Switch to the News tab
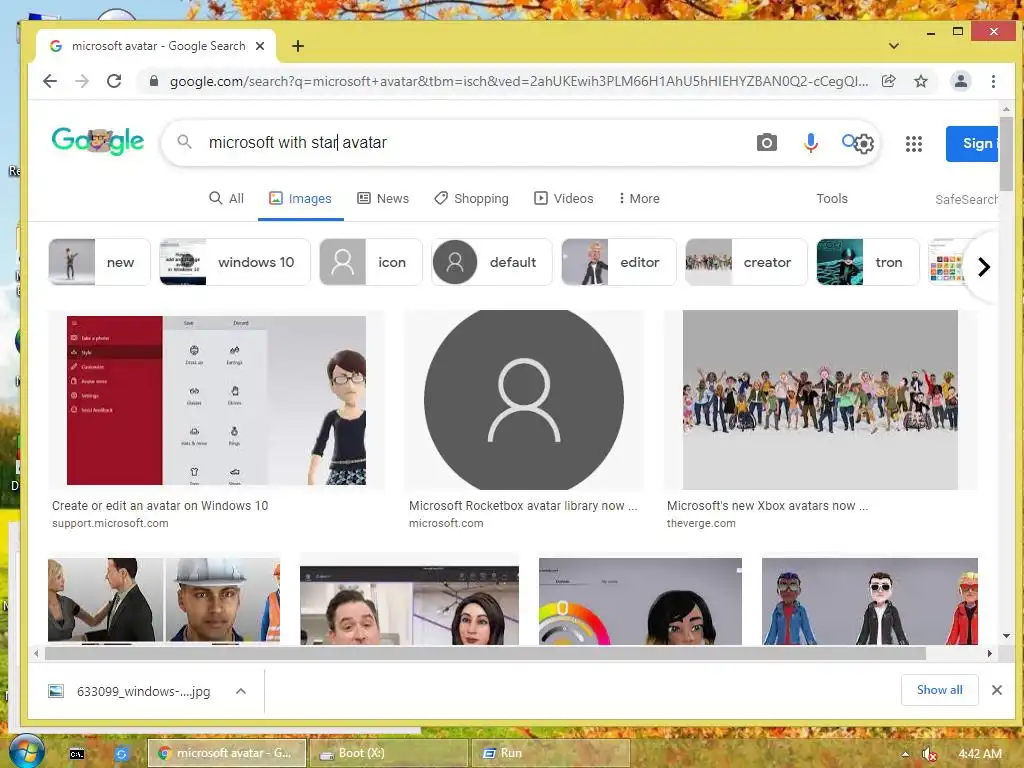Viewport: 1024px width, 768px height. tap(383, 198)
